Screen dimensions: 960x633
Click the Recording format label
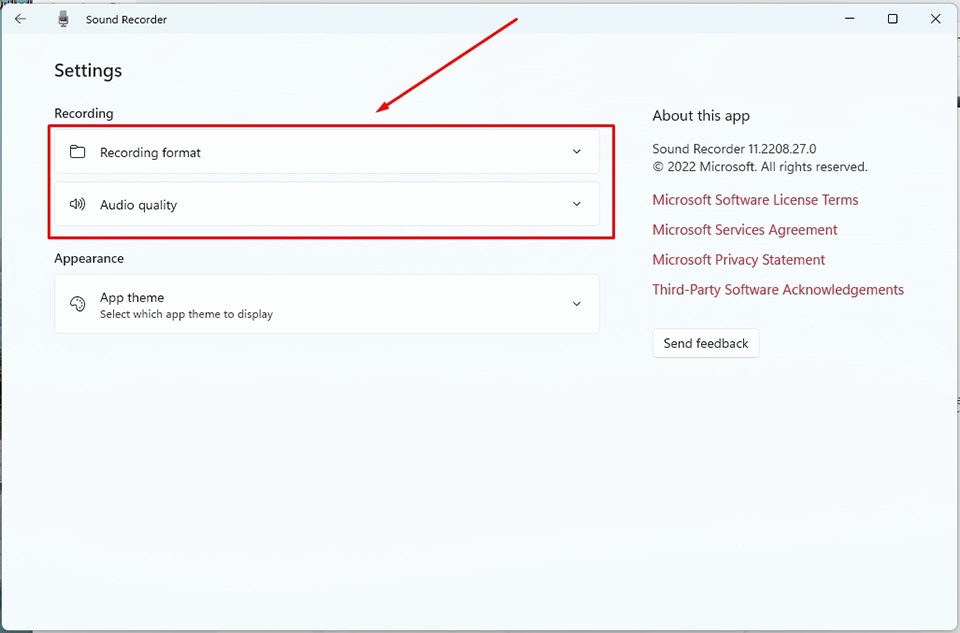click(x=150, y=152)
